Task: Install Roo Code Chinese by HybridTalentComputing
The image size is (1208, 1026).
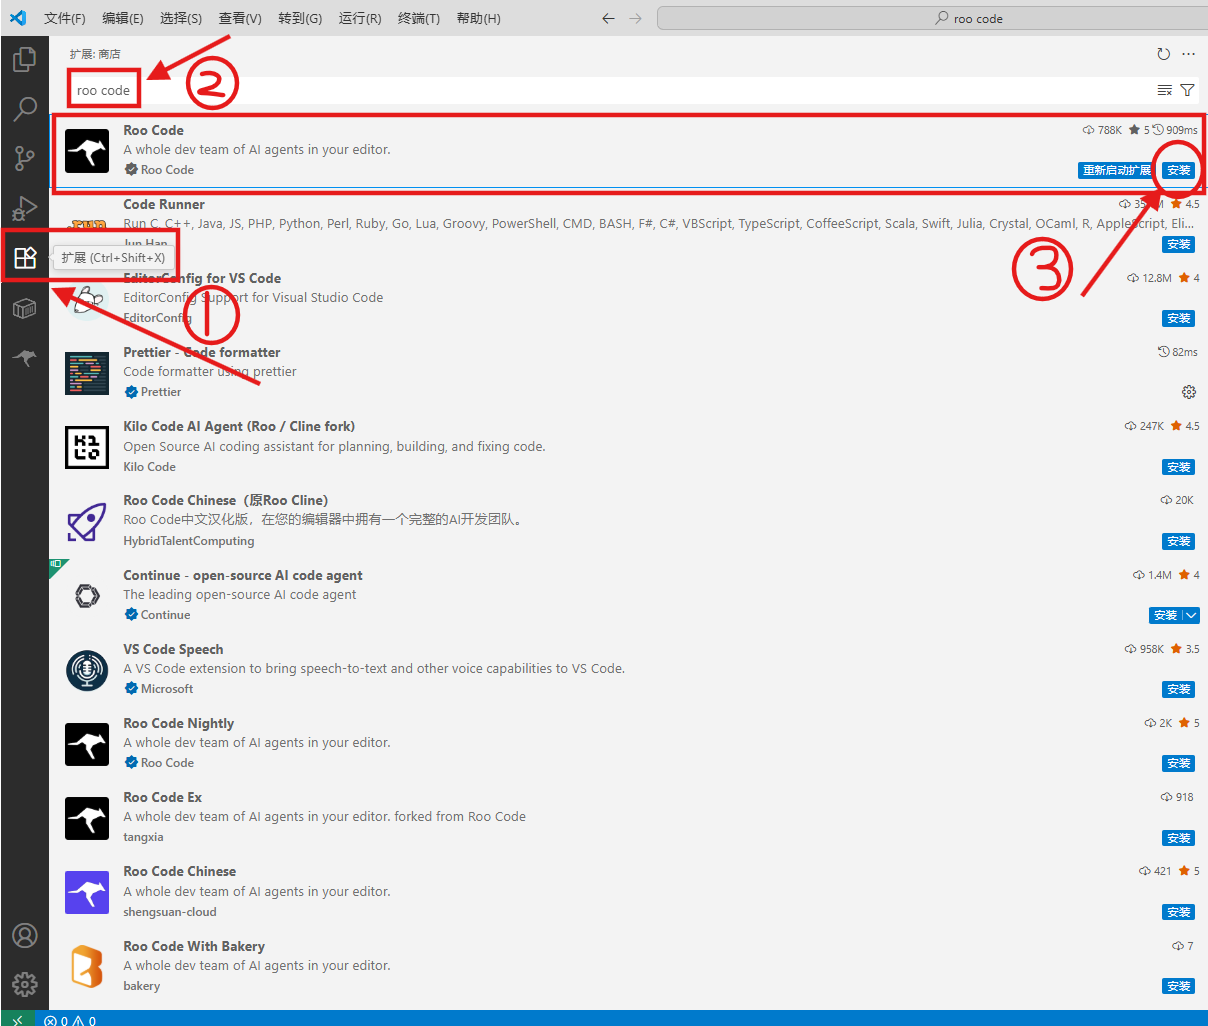Action: click(x=1179, y=541)
